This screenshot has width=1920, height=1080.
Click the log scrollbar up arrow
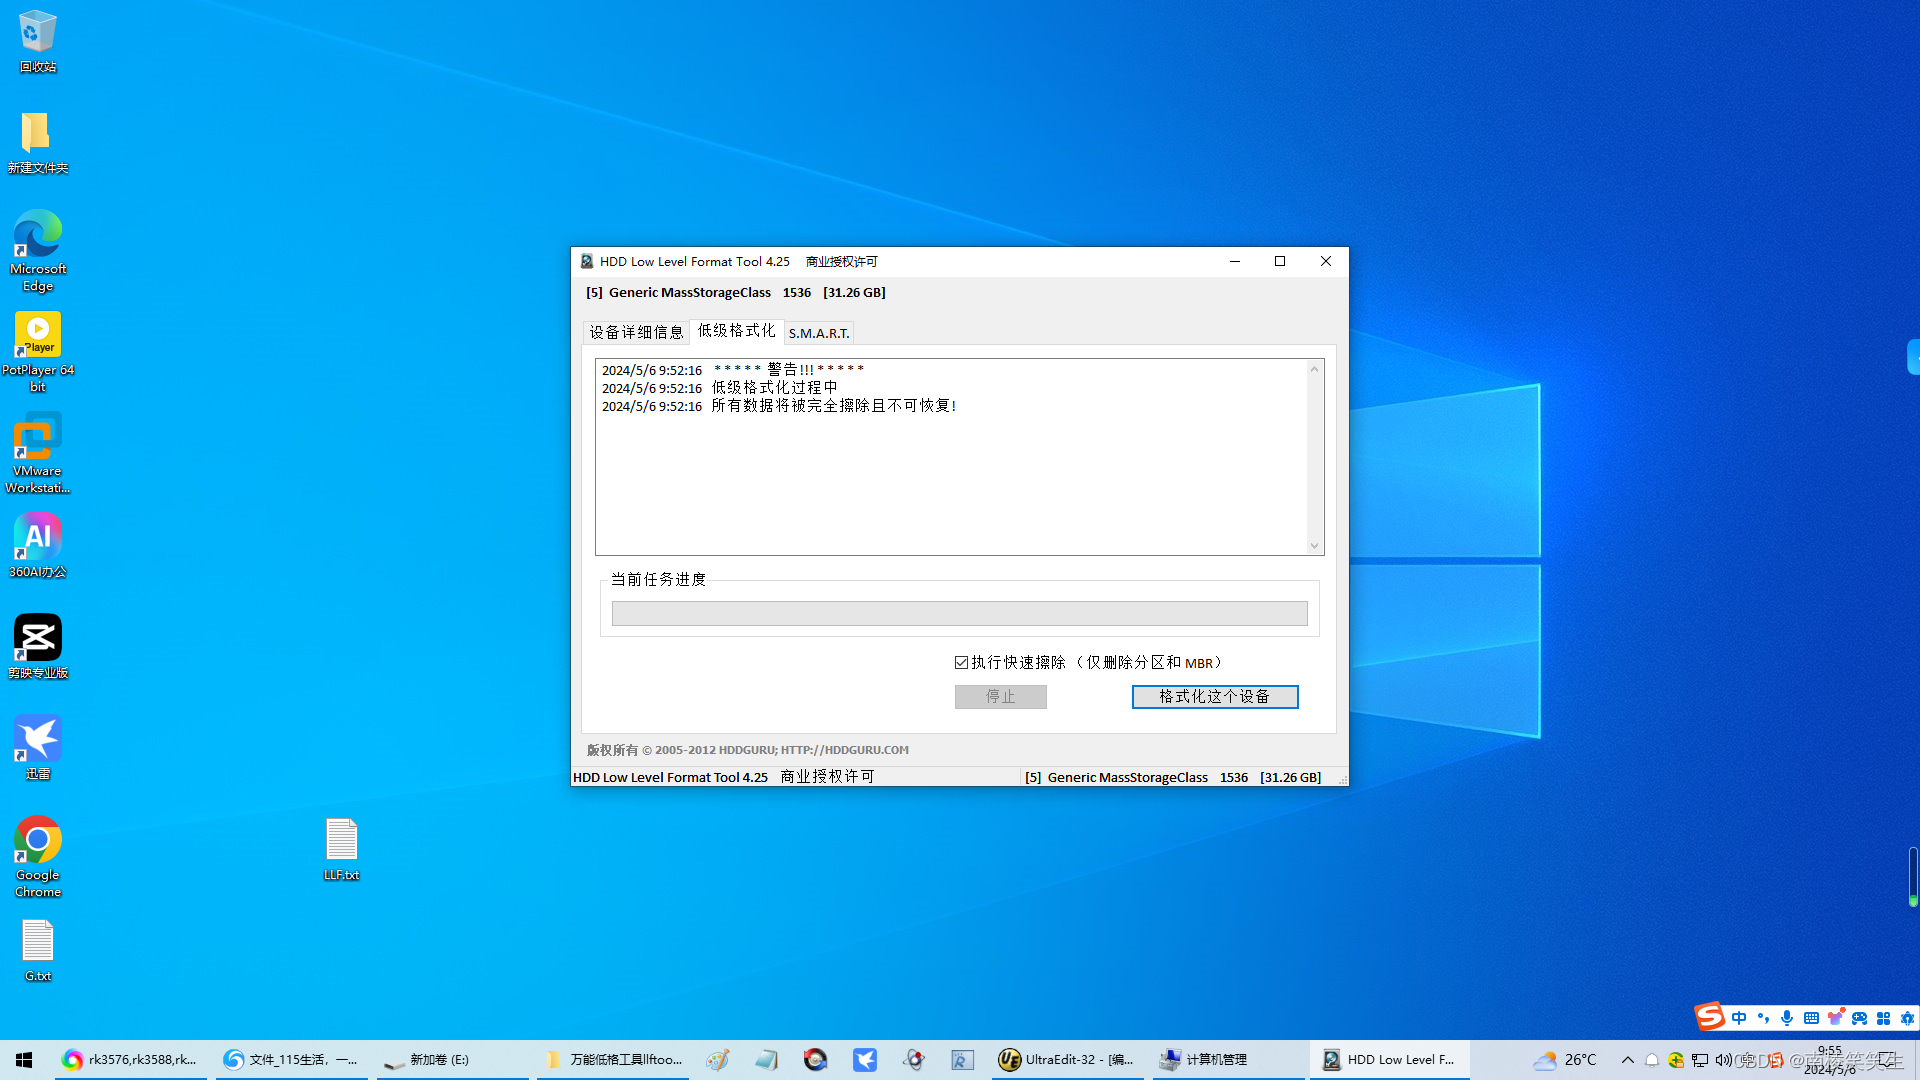click(x=1314, y=370)
